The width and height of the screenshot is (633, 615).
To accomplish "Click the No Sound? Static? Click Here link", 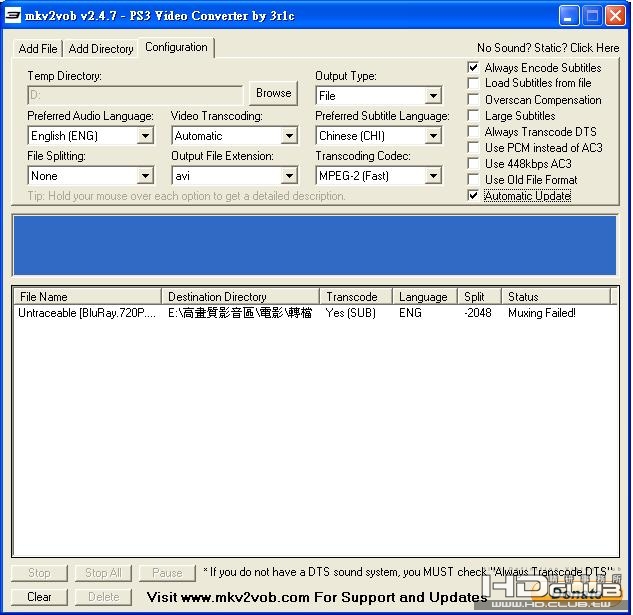I will (x=548, y=48).
